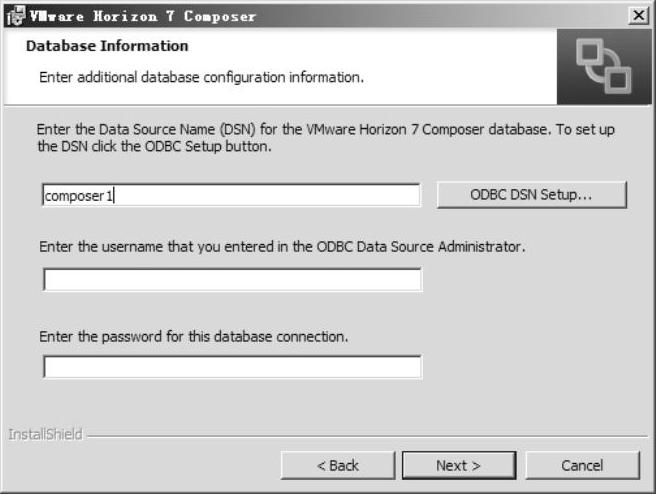Proceed by pressing Next
Image resolution: width=656 pixels, height=494 pixels.
point(458,465)
